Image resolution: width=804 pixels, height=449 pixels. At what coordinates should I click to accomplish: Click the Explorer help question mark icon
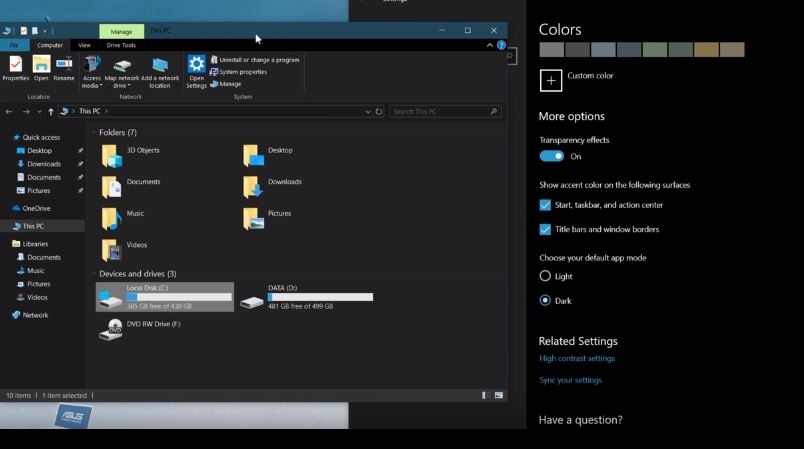[501, 45]
